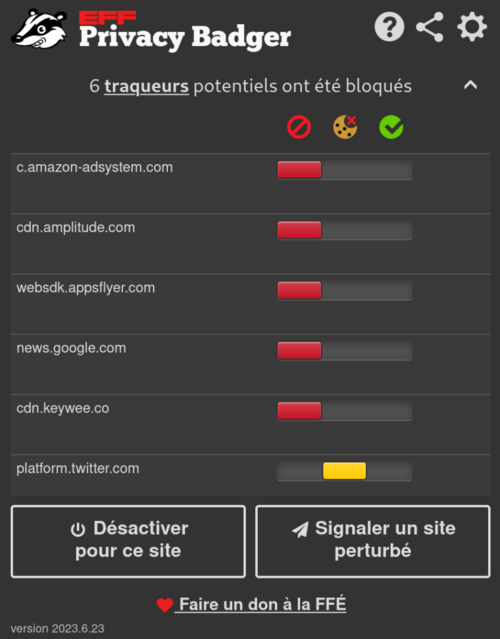Toggle the news.google.com slider
The image size is (500, 639).
coord(344,350)
